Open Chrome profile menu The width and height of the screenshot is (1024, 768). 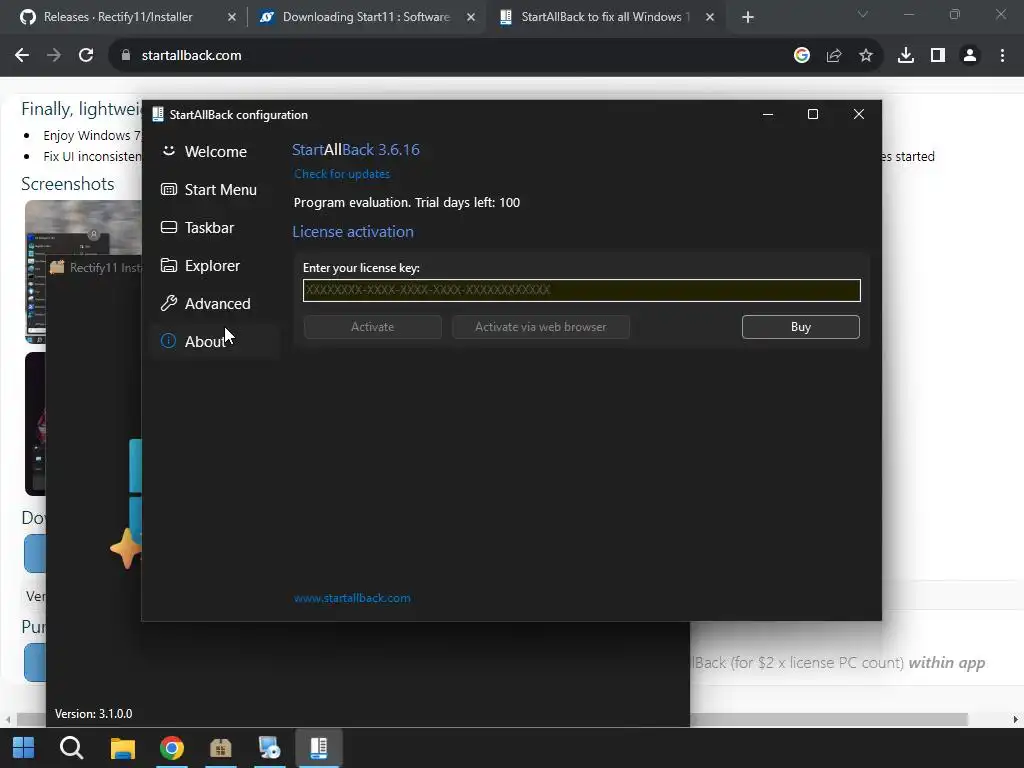[x=970, y=56]
